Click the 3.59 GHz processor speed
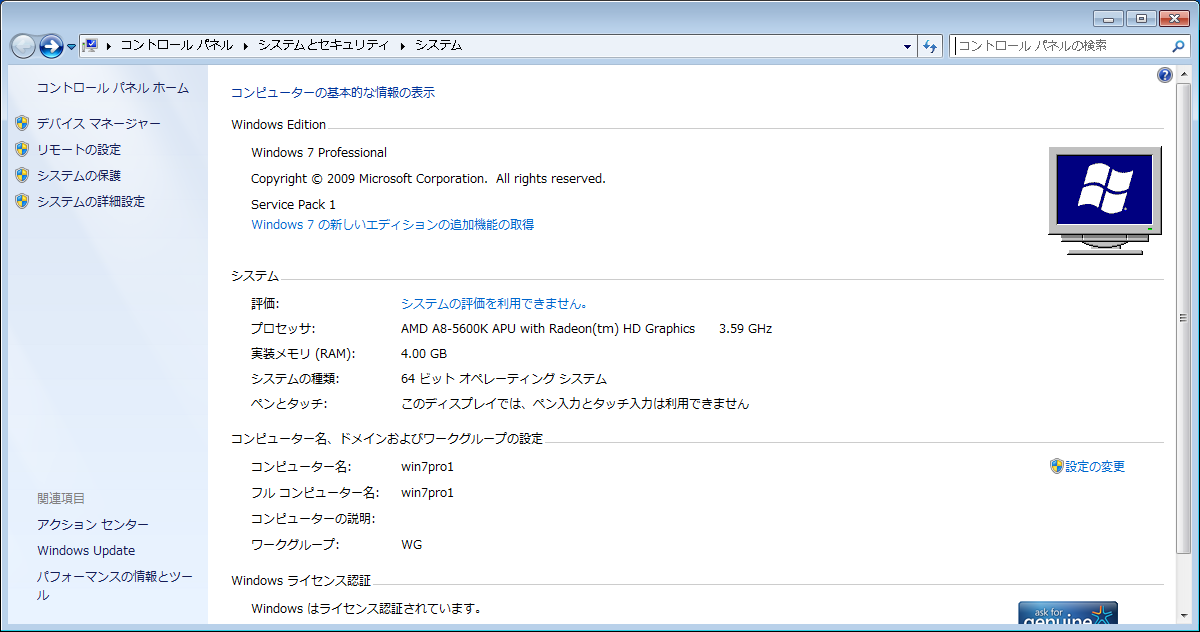The height and width of the screenshot is (632, 1200). tap(745, 329)
